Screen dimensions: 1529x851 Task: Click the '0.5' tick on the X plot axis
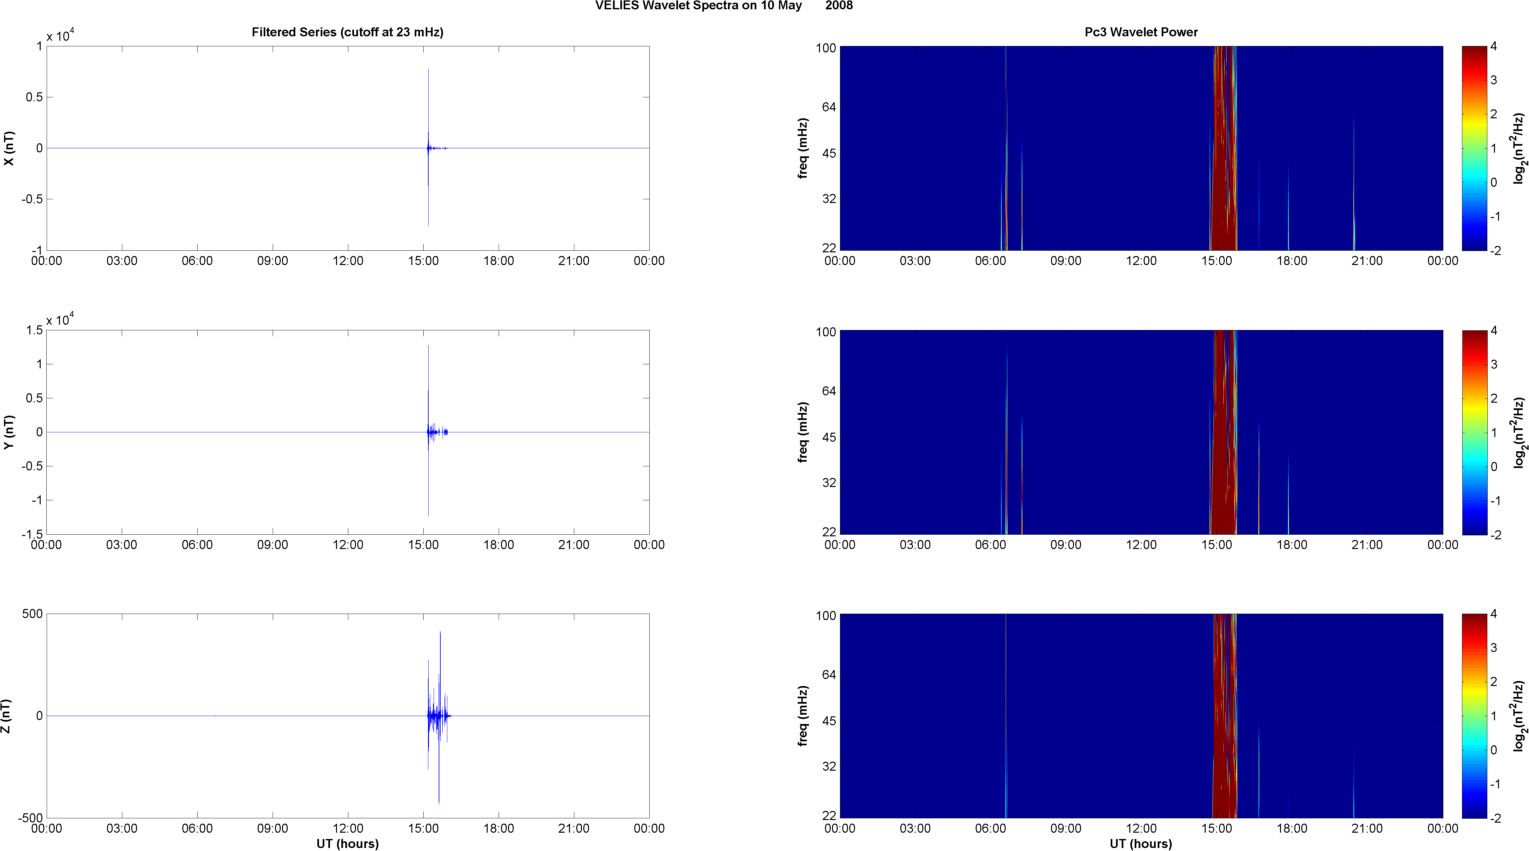click(33, 97)
